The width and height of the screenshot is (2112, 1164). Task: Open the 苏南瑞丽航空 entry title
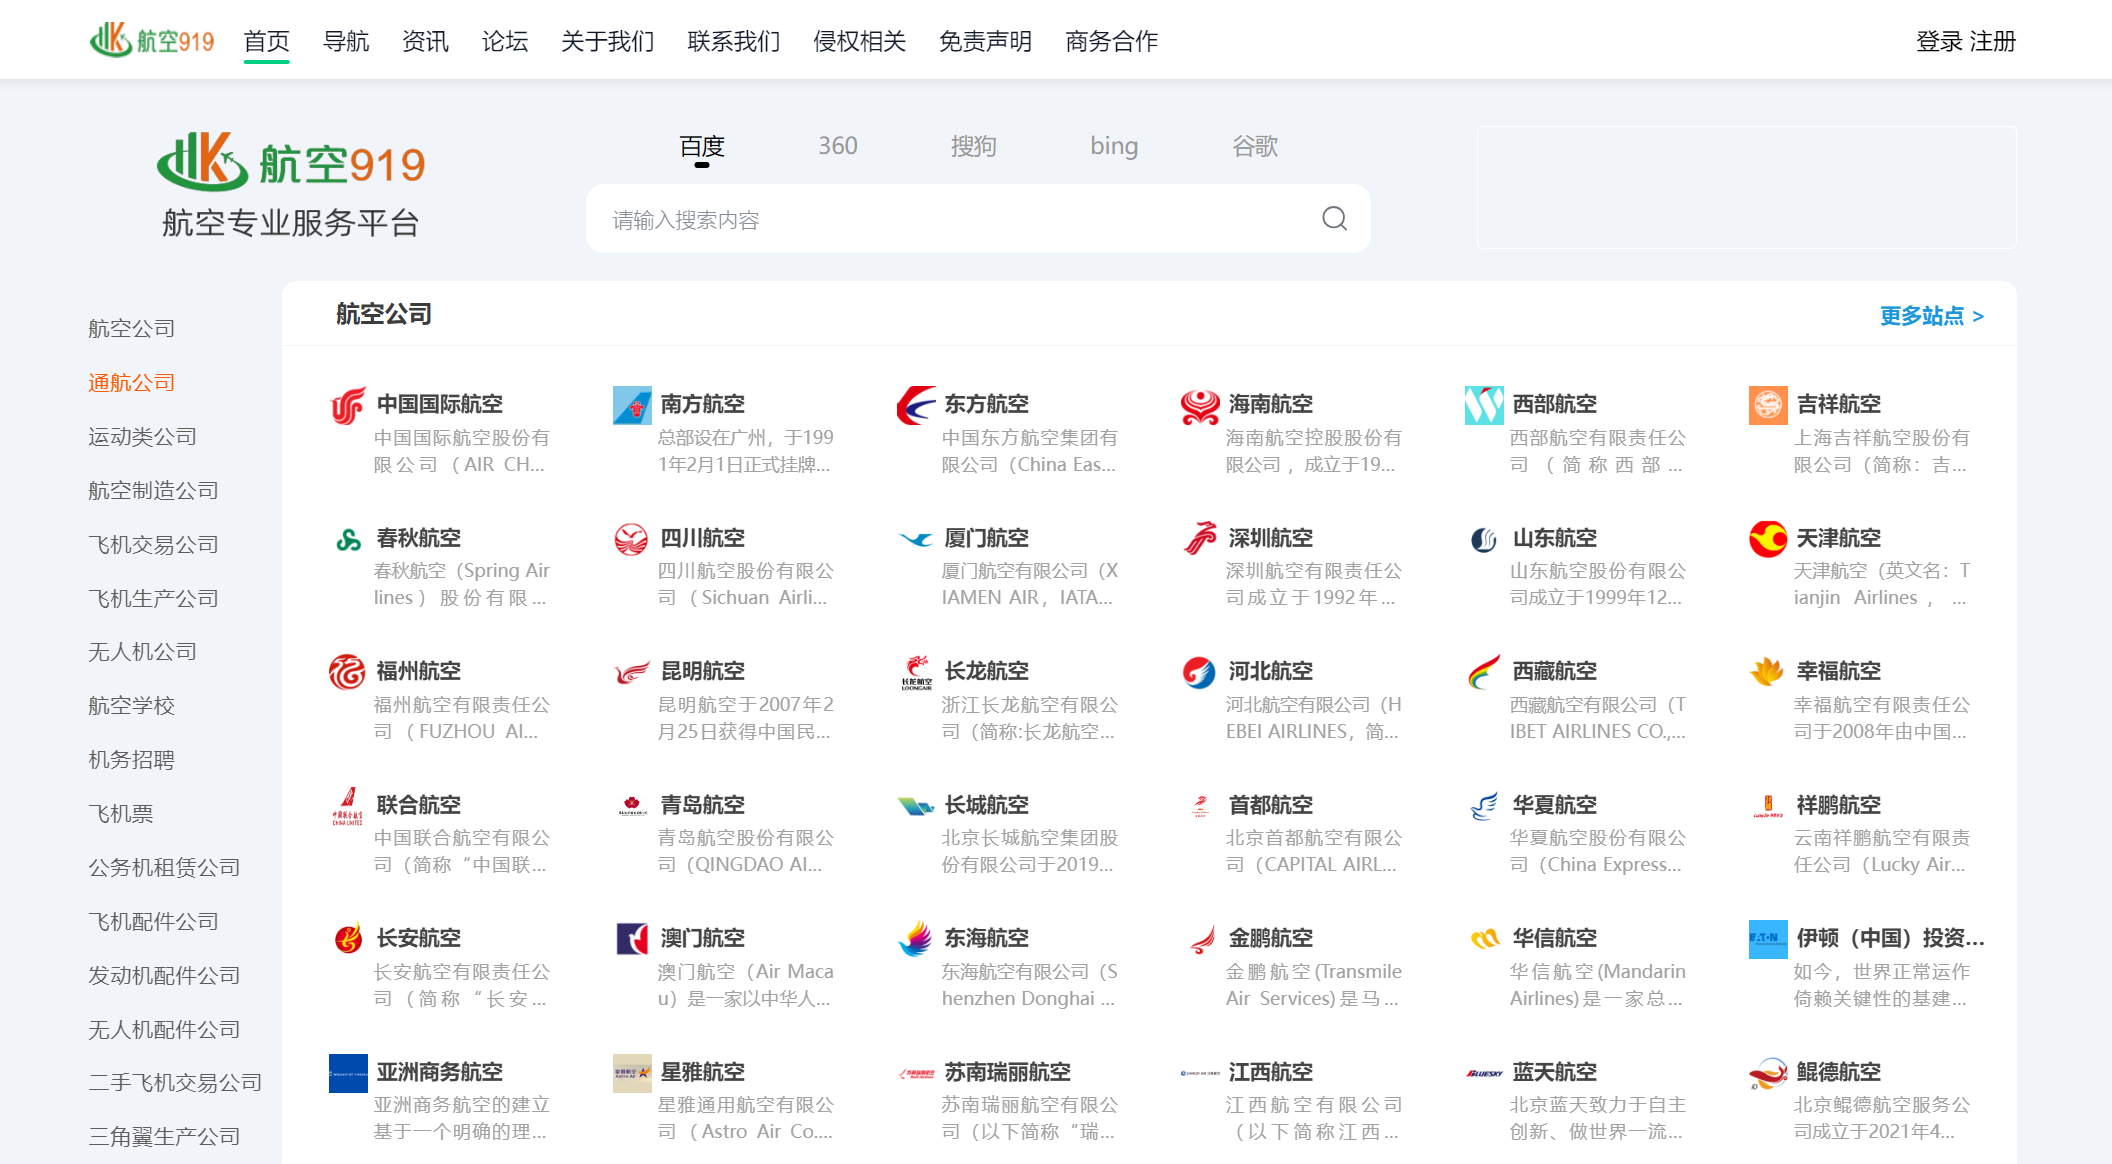pyautogui.click(x=1008, y=1072)
